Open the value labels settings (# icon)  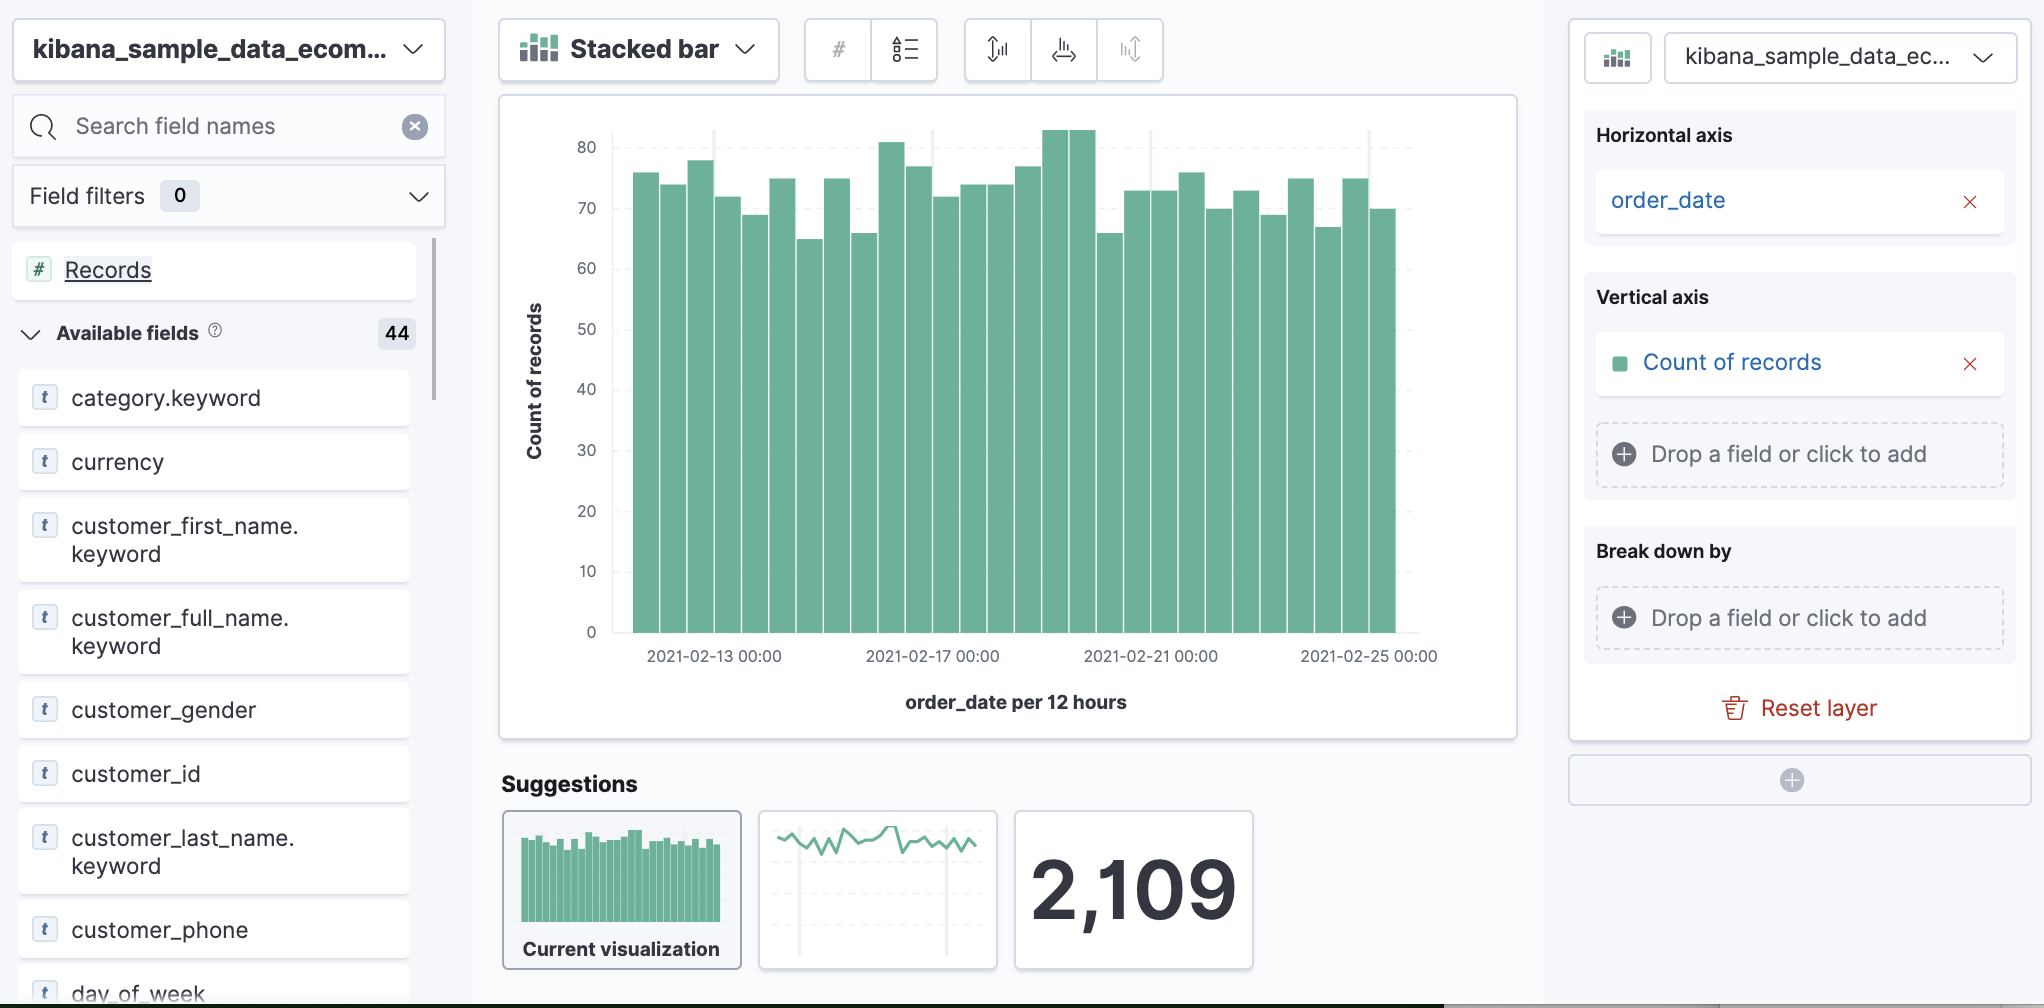coord(838,50)
